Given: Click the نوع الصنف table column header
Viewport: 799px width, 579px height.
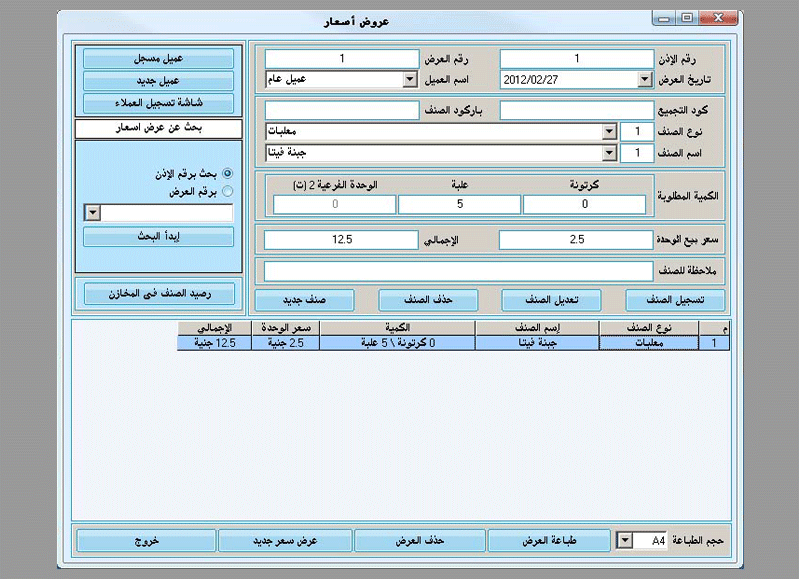Looking at the screenshot, I should point(649,328).
